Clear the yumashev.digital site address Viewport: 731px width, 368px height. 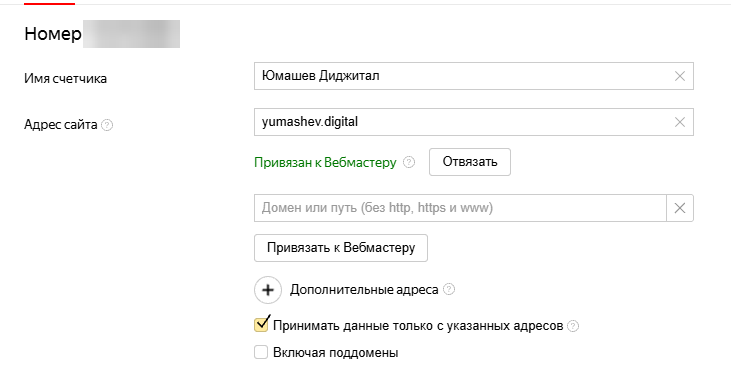pyautogui.click(x=680, y=122)
